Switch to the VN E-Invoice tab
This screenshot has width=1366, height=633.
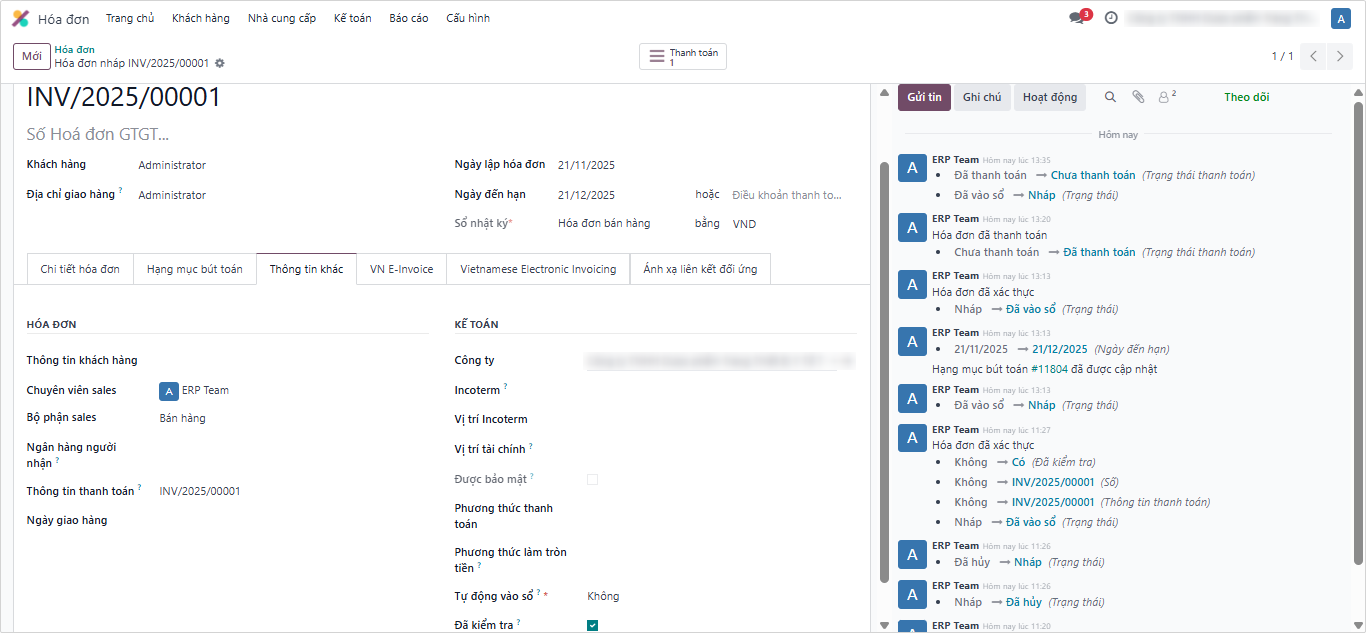401,269
